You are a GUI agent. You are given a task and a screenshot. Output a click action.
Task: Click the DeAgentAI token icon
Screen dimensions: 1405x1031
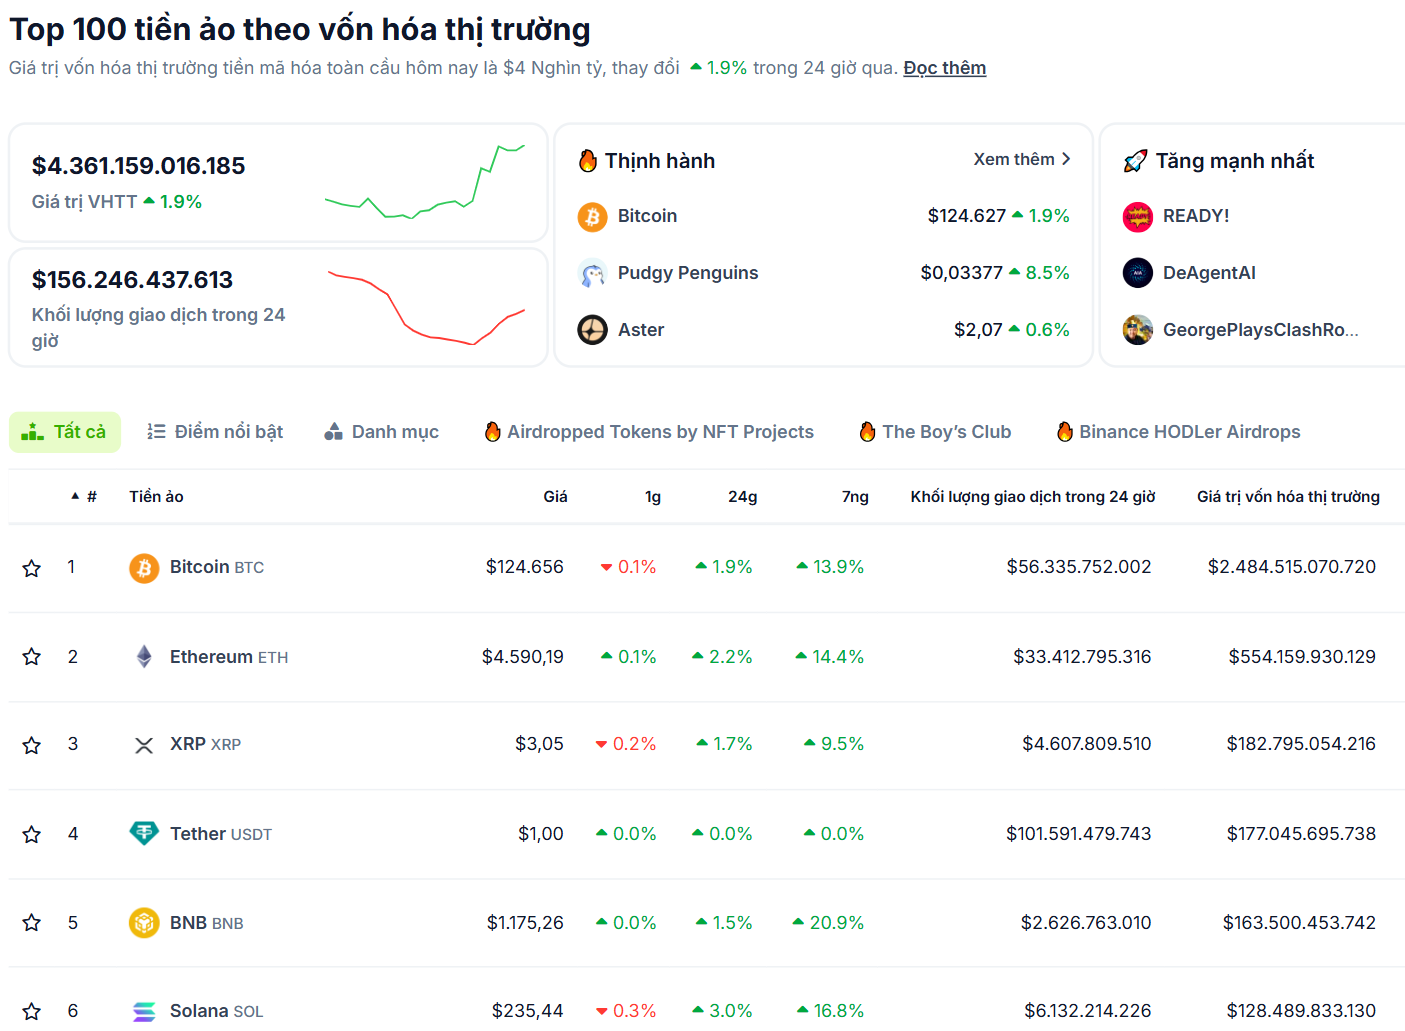1137,273
